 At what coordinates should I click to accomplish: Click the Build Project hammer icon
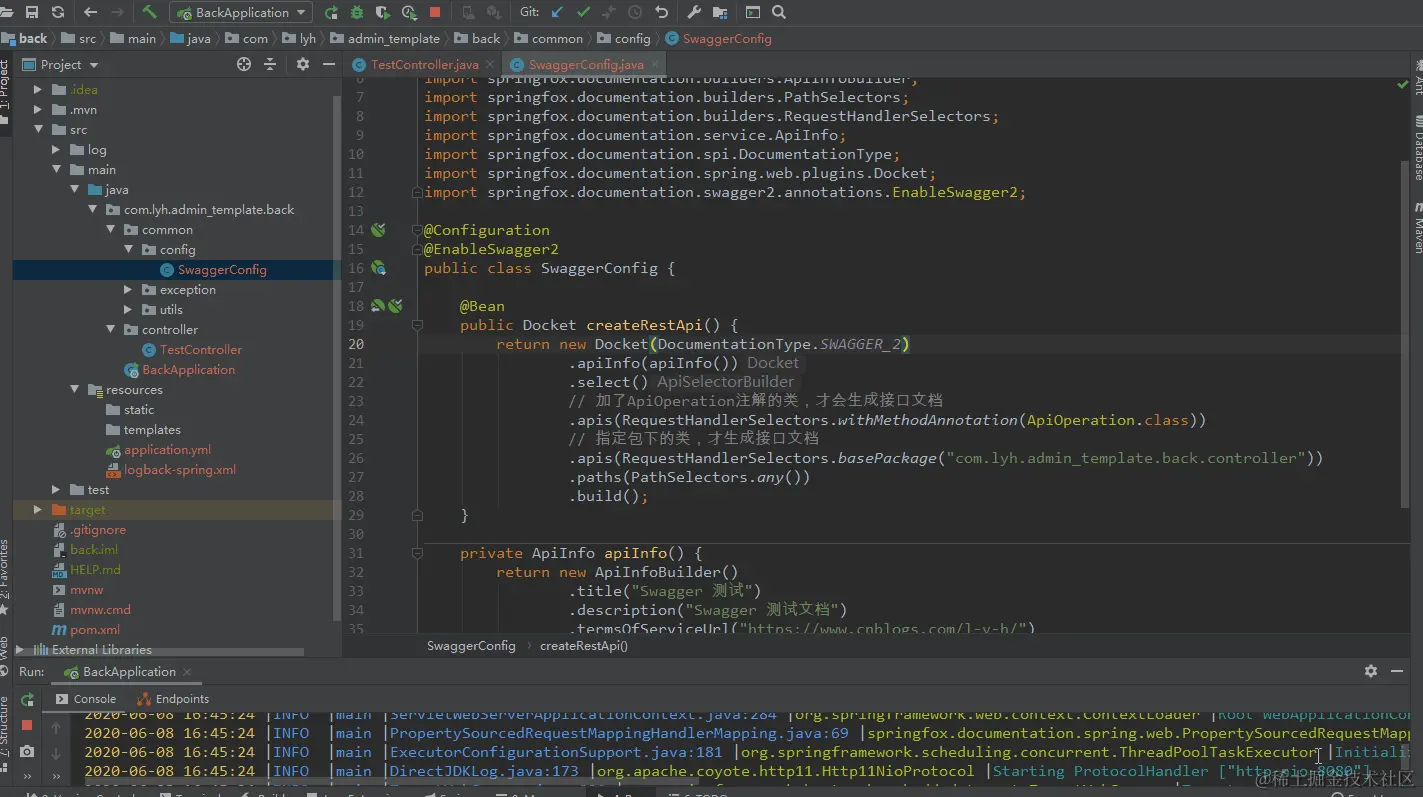pos(149,12)
